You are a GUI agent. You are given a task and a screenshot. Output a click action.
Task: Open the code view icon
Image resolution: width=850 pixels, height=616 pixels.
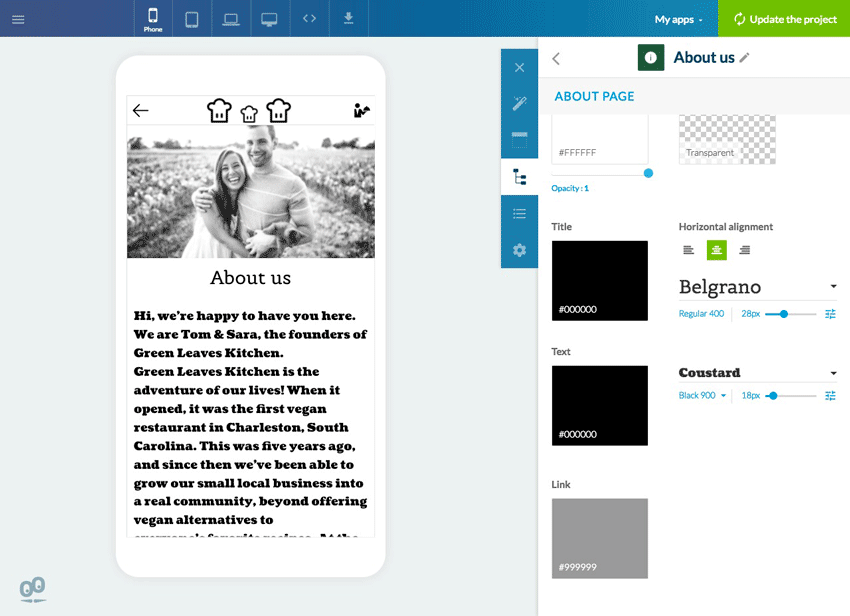coord(309,19)
